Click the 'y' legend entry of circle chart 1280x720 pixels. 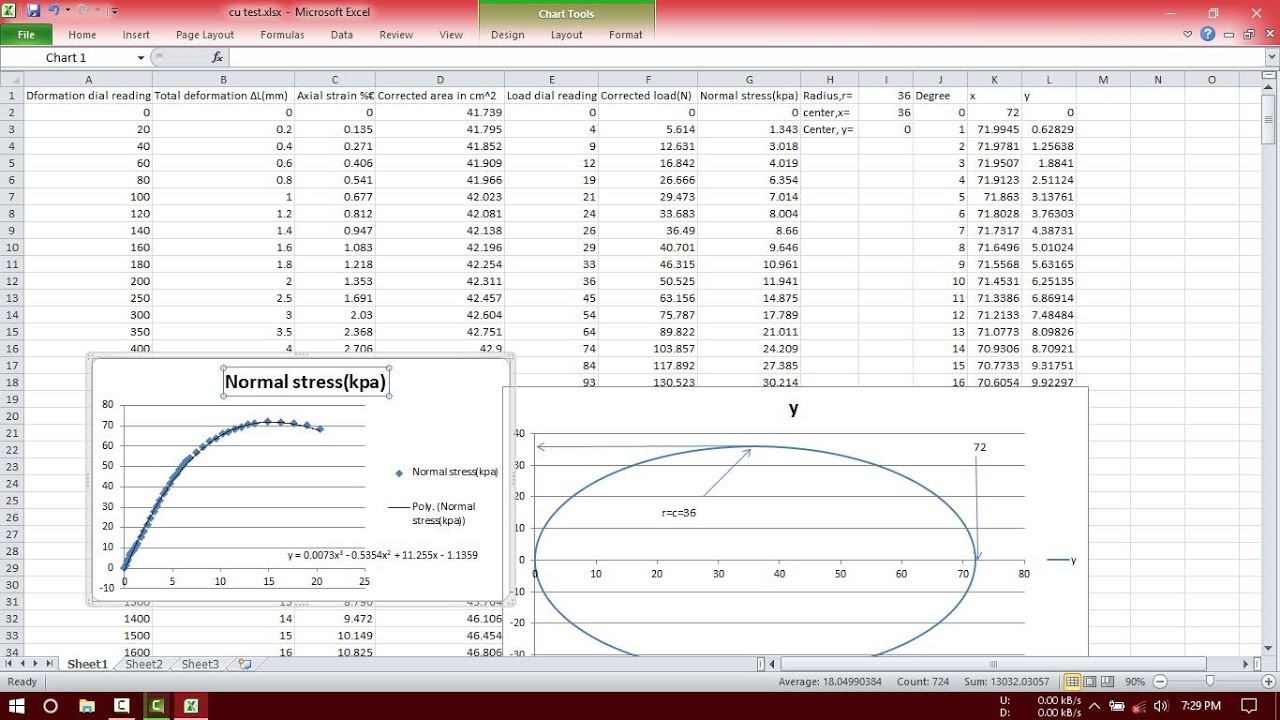click(1062, 560)
